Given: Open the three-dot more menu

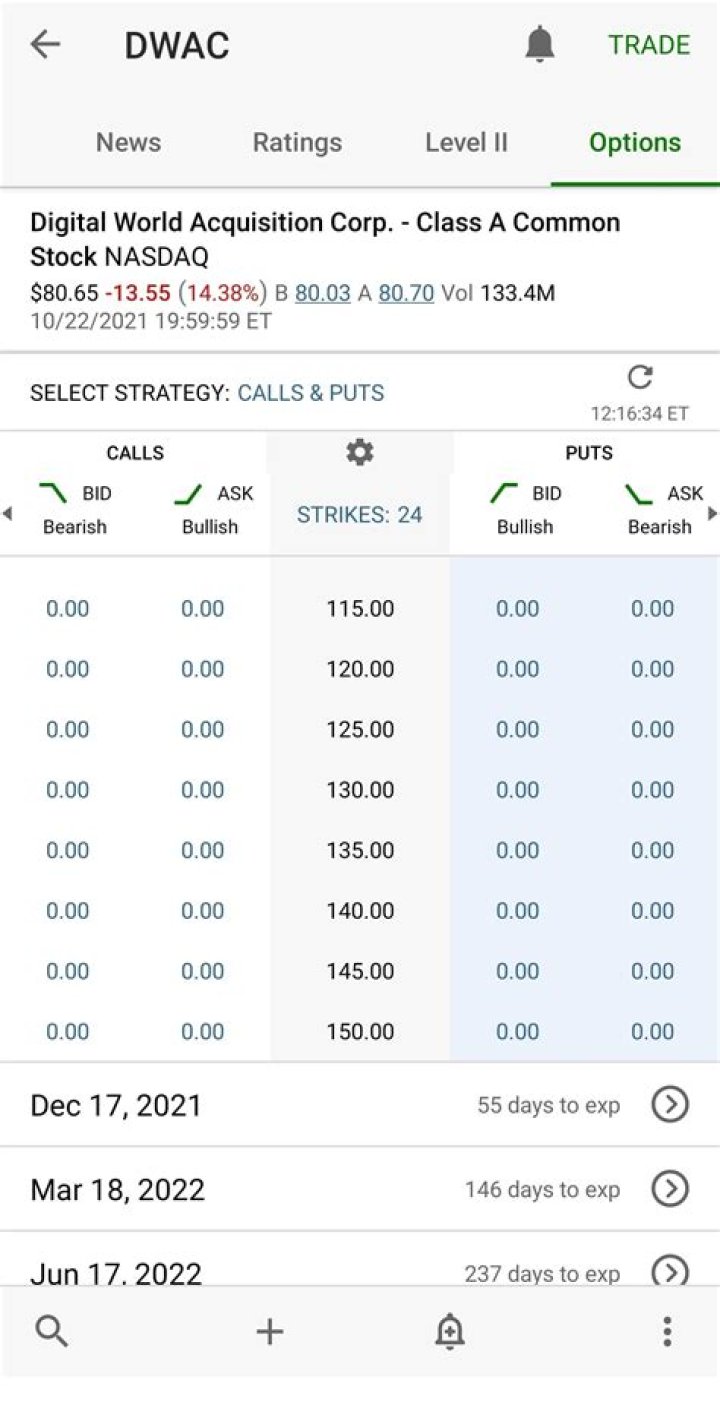Looking at the screenshot, I should click(667, 1331).
